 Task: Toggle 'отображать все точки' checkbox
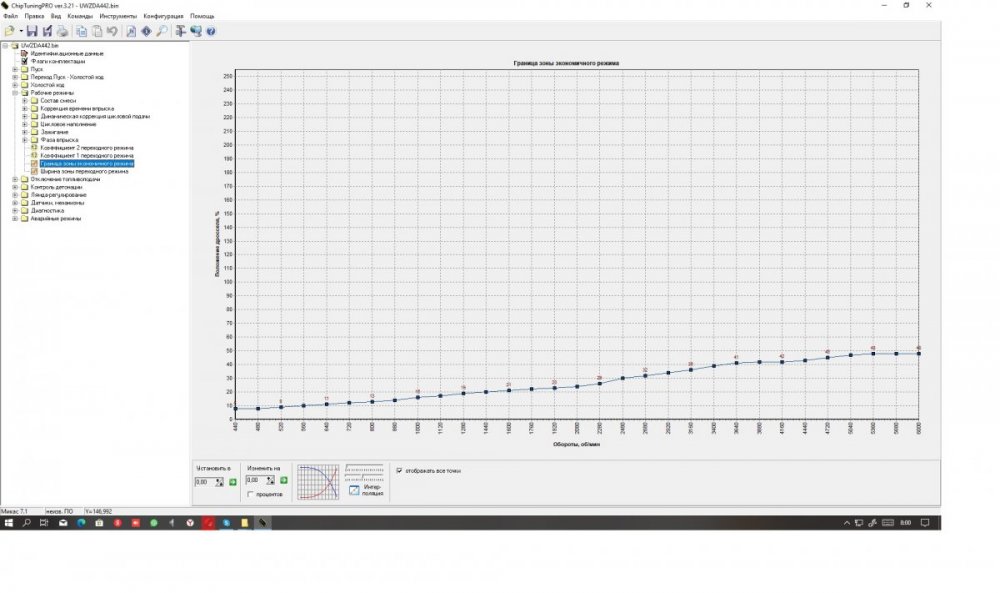click(x=400, y=470)
